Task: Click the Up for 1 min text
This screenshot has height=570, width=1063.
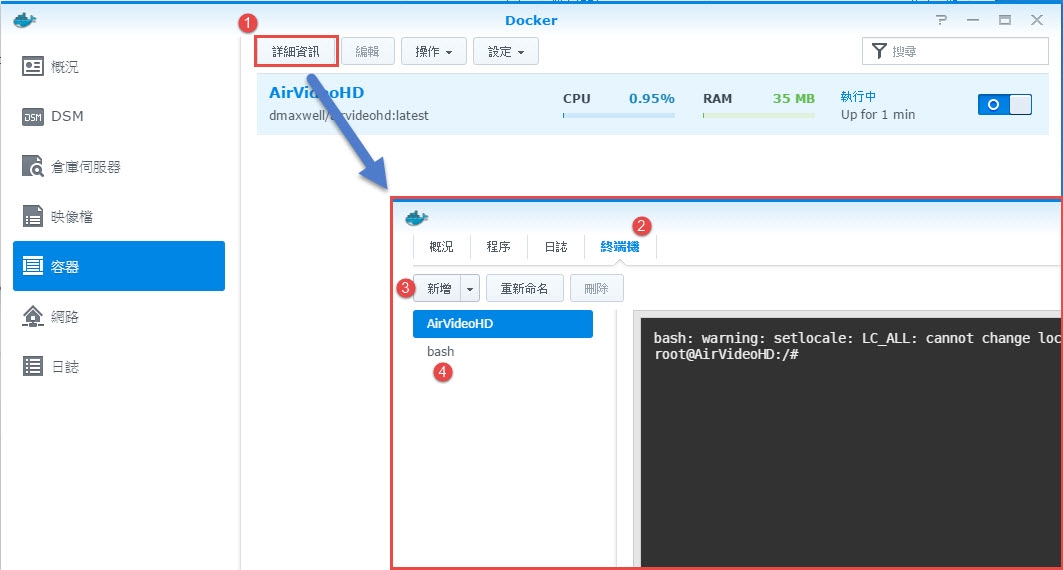Action: [878, 115]
